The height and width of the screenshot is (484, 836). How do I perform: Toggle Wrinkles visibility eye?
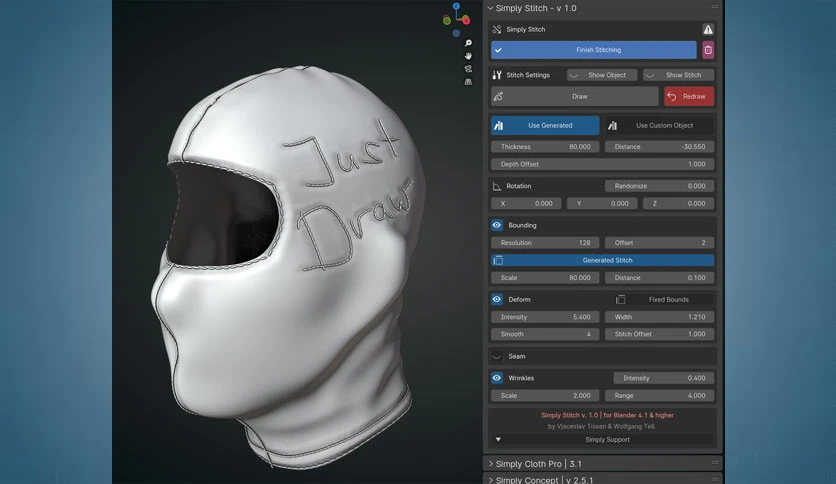(x=497, y=378)
